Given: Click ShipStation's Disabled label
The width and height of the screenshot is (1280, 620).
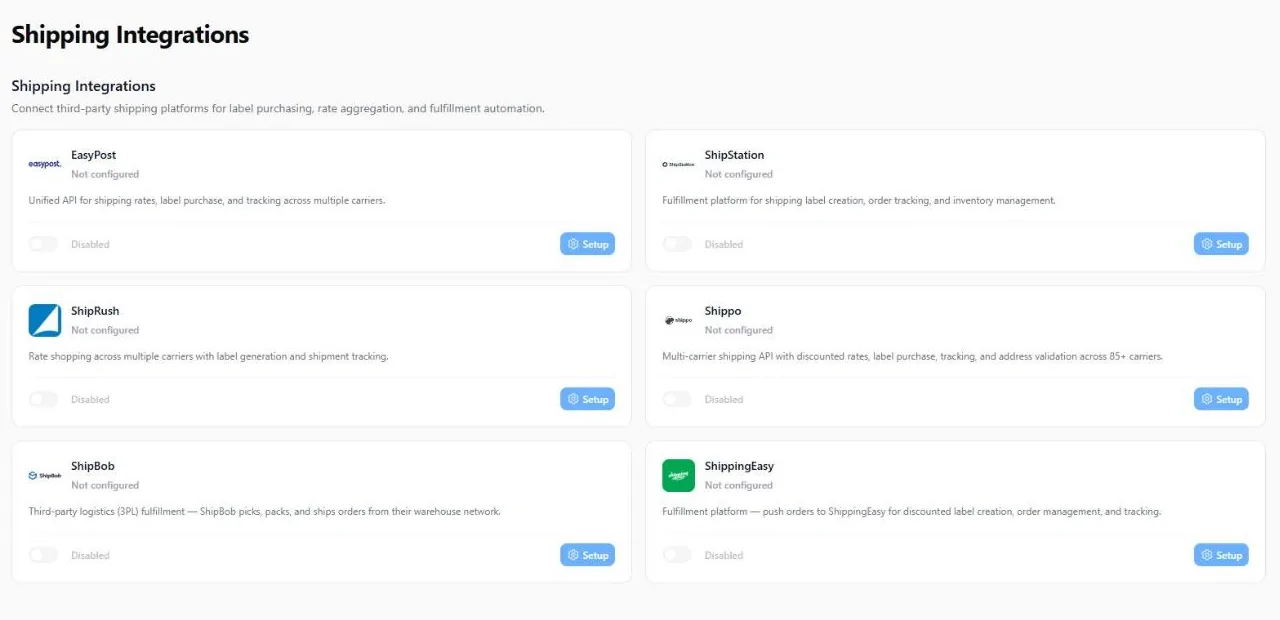Looking at the screenshot, I should coord(724,244).
